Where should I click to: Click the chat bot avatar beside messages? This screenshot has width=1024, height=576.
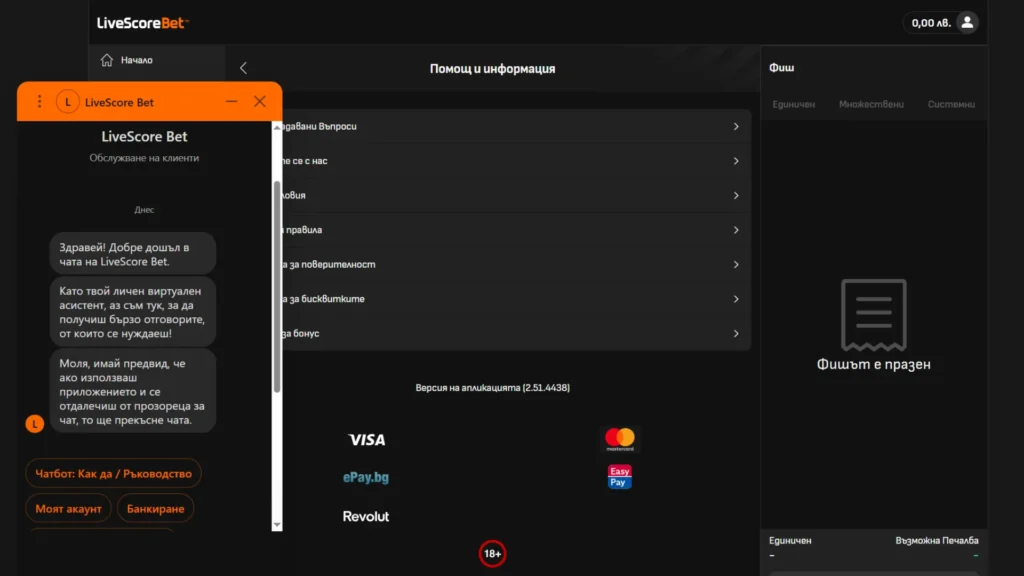click(35, 424)
